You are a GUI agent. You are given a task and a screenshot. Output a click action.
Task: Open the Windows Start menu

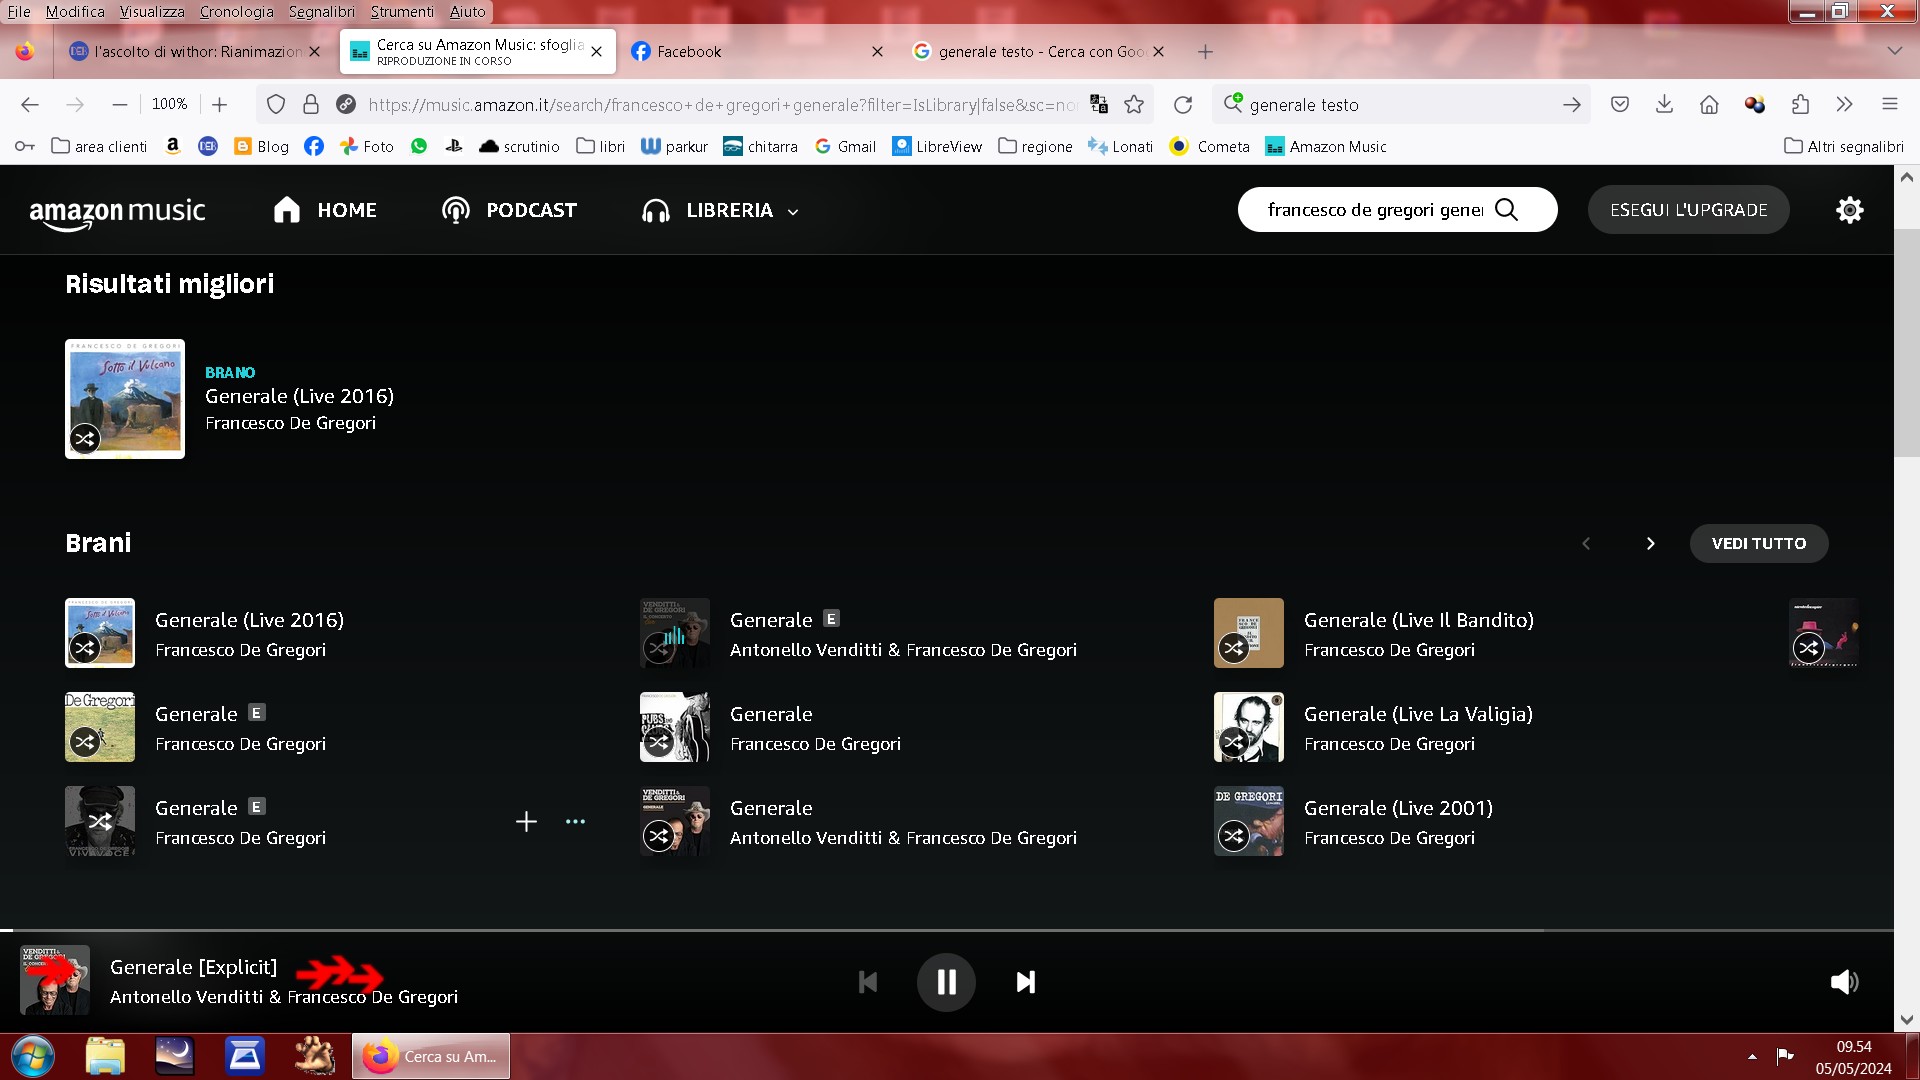[x=32, y=1056]
